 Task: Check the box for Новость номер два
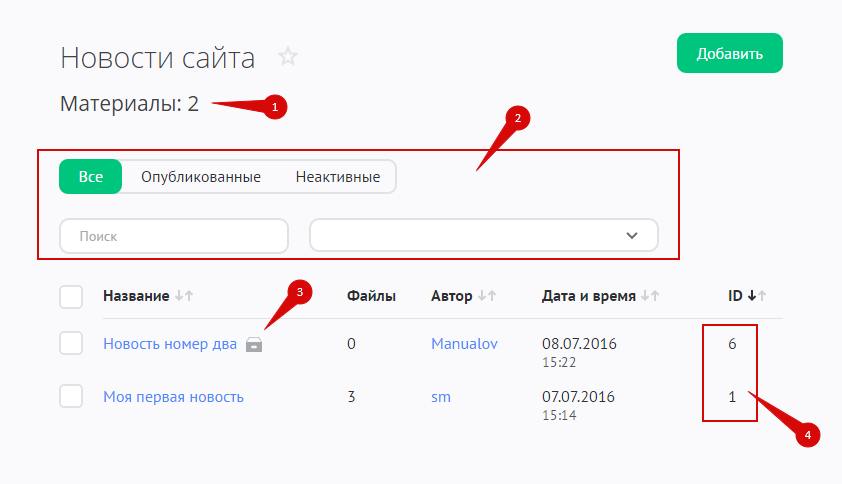(x=71, y=344)
